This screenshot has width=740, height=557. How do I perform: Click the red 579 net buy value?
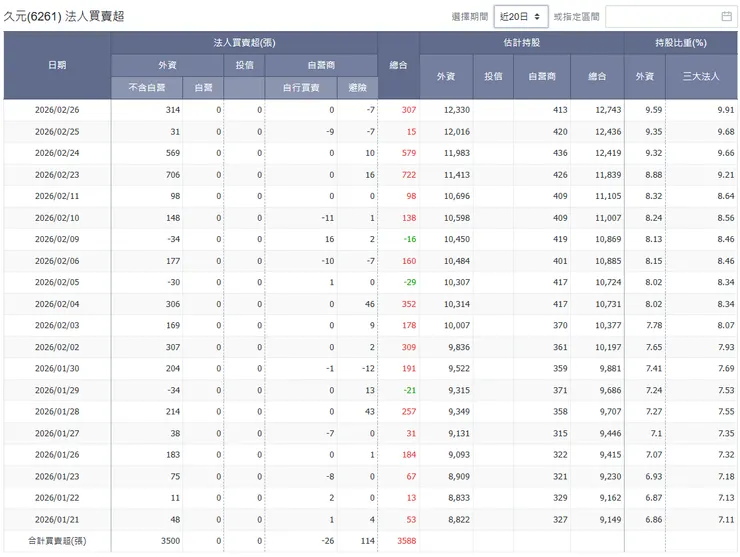tap(409, 153)
